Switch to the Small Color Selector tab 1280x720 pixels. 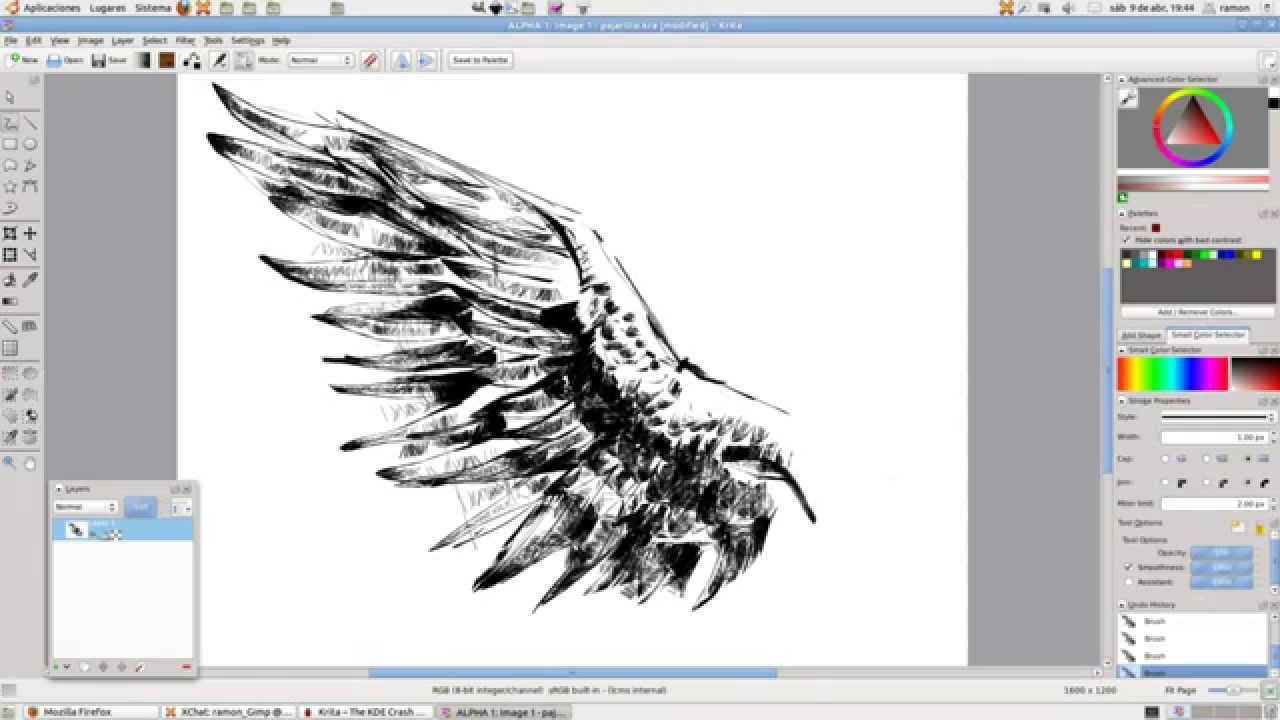click(x=1209, y=334)
